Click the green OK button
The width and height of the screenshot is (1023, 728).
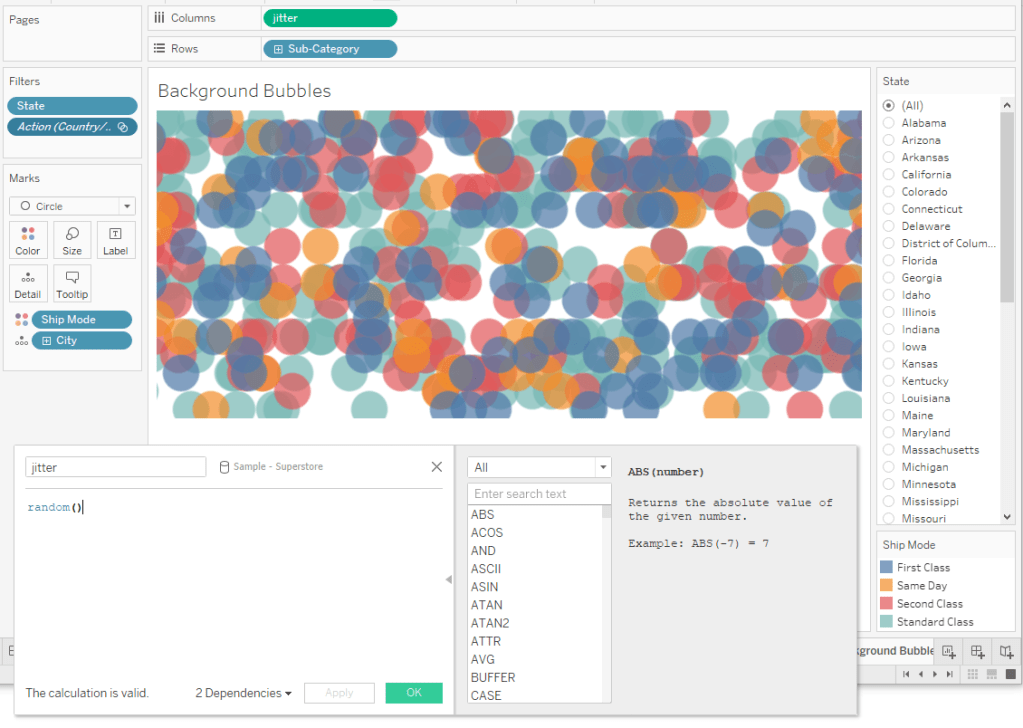click(x=414, y=693)
